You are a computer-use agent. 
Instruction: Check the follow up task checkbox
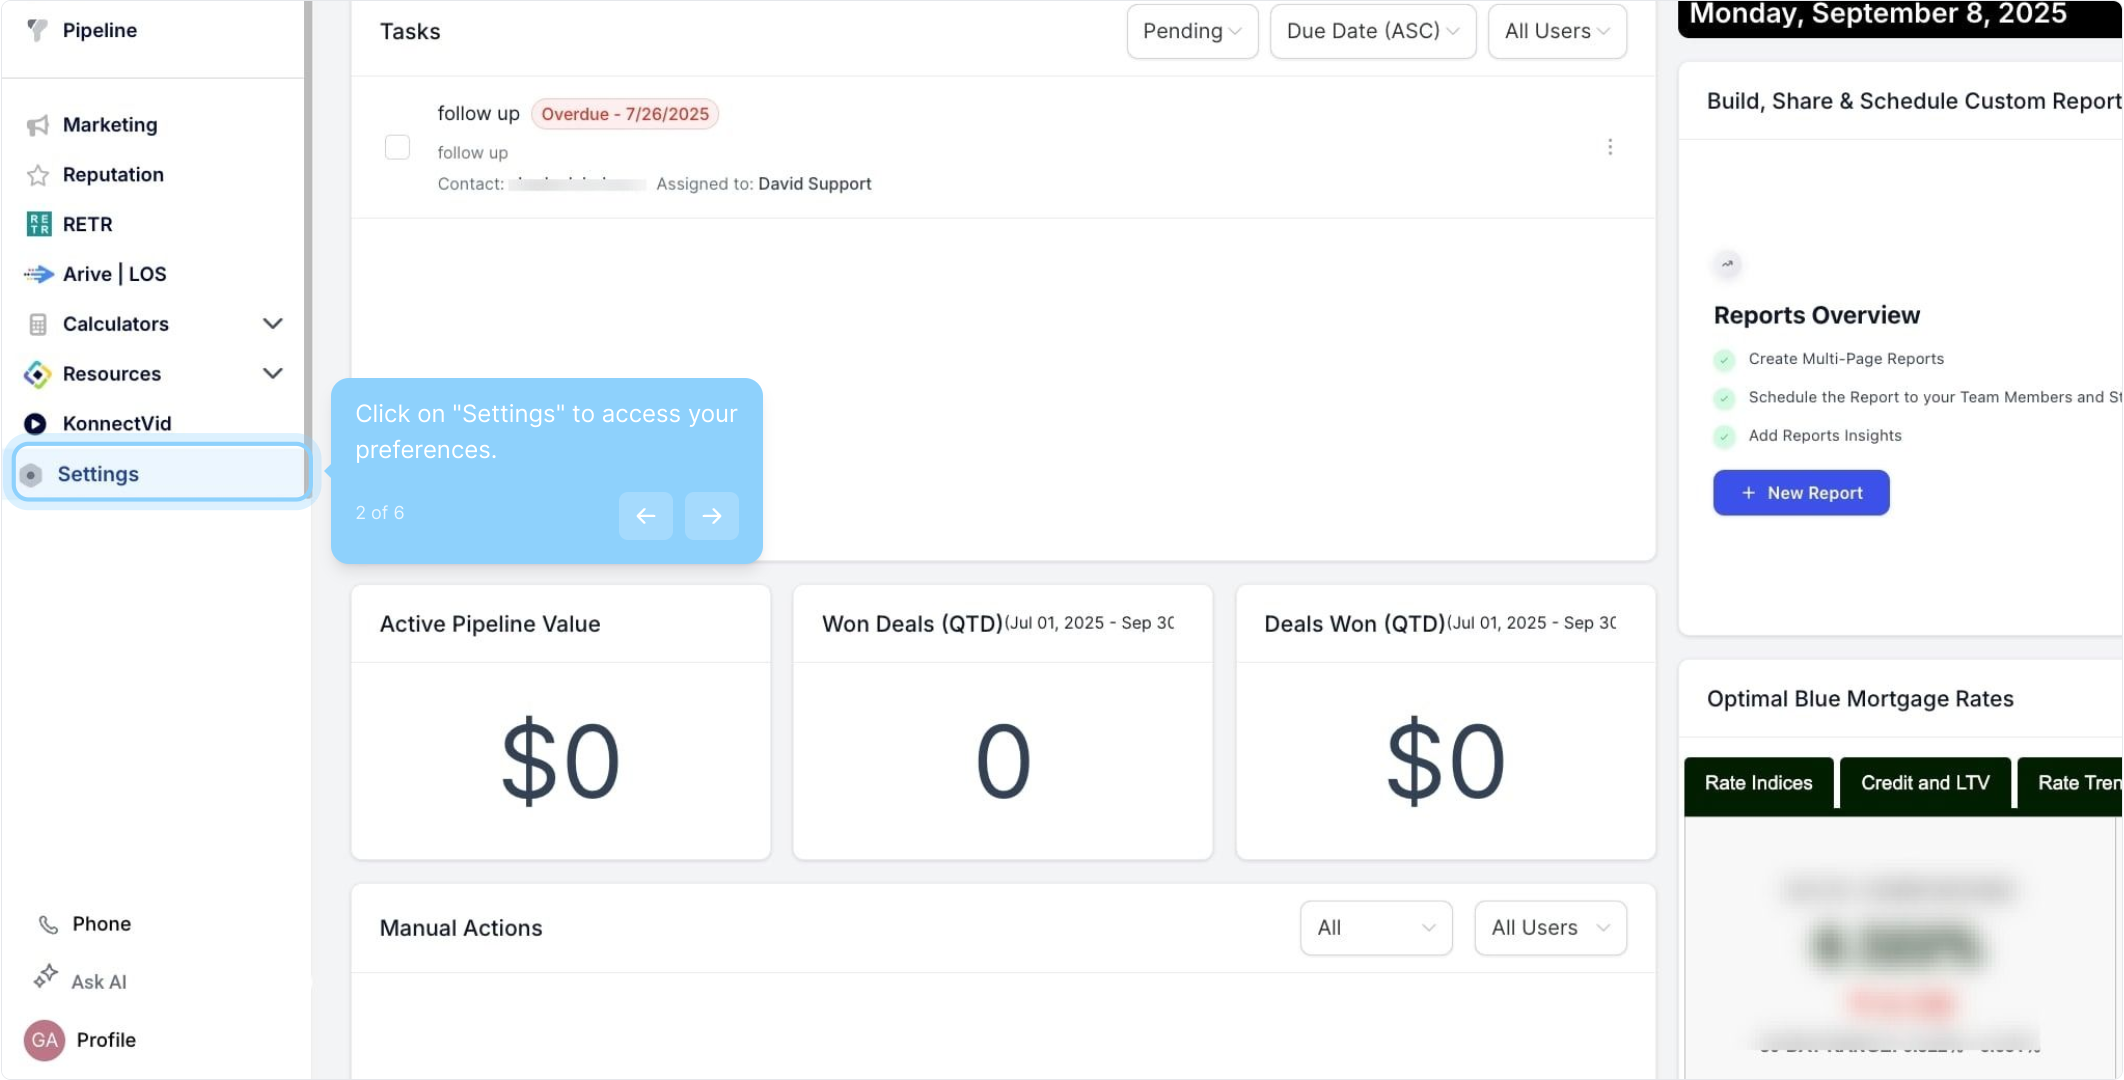click(397, 147)
